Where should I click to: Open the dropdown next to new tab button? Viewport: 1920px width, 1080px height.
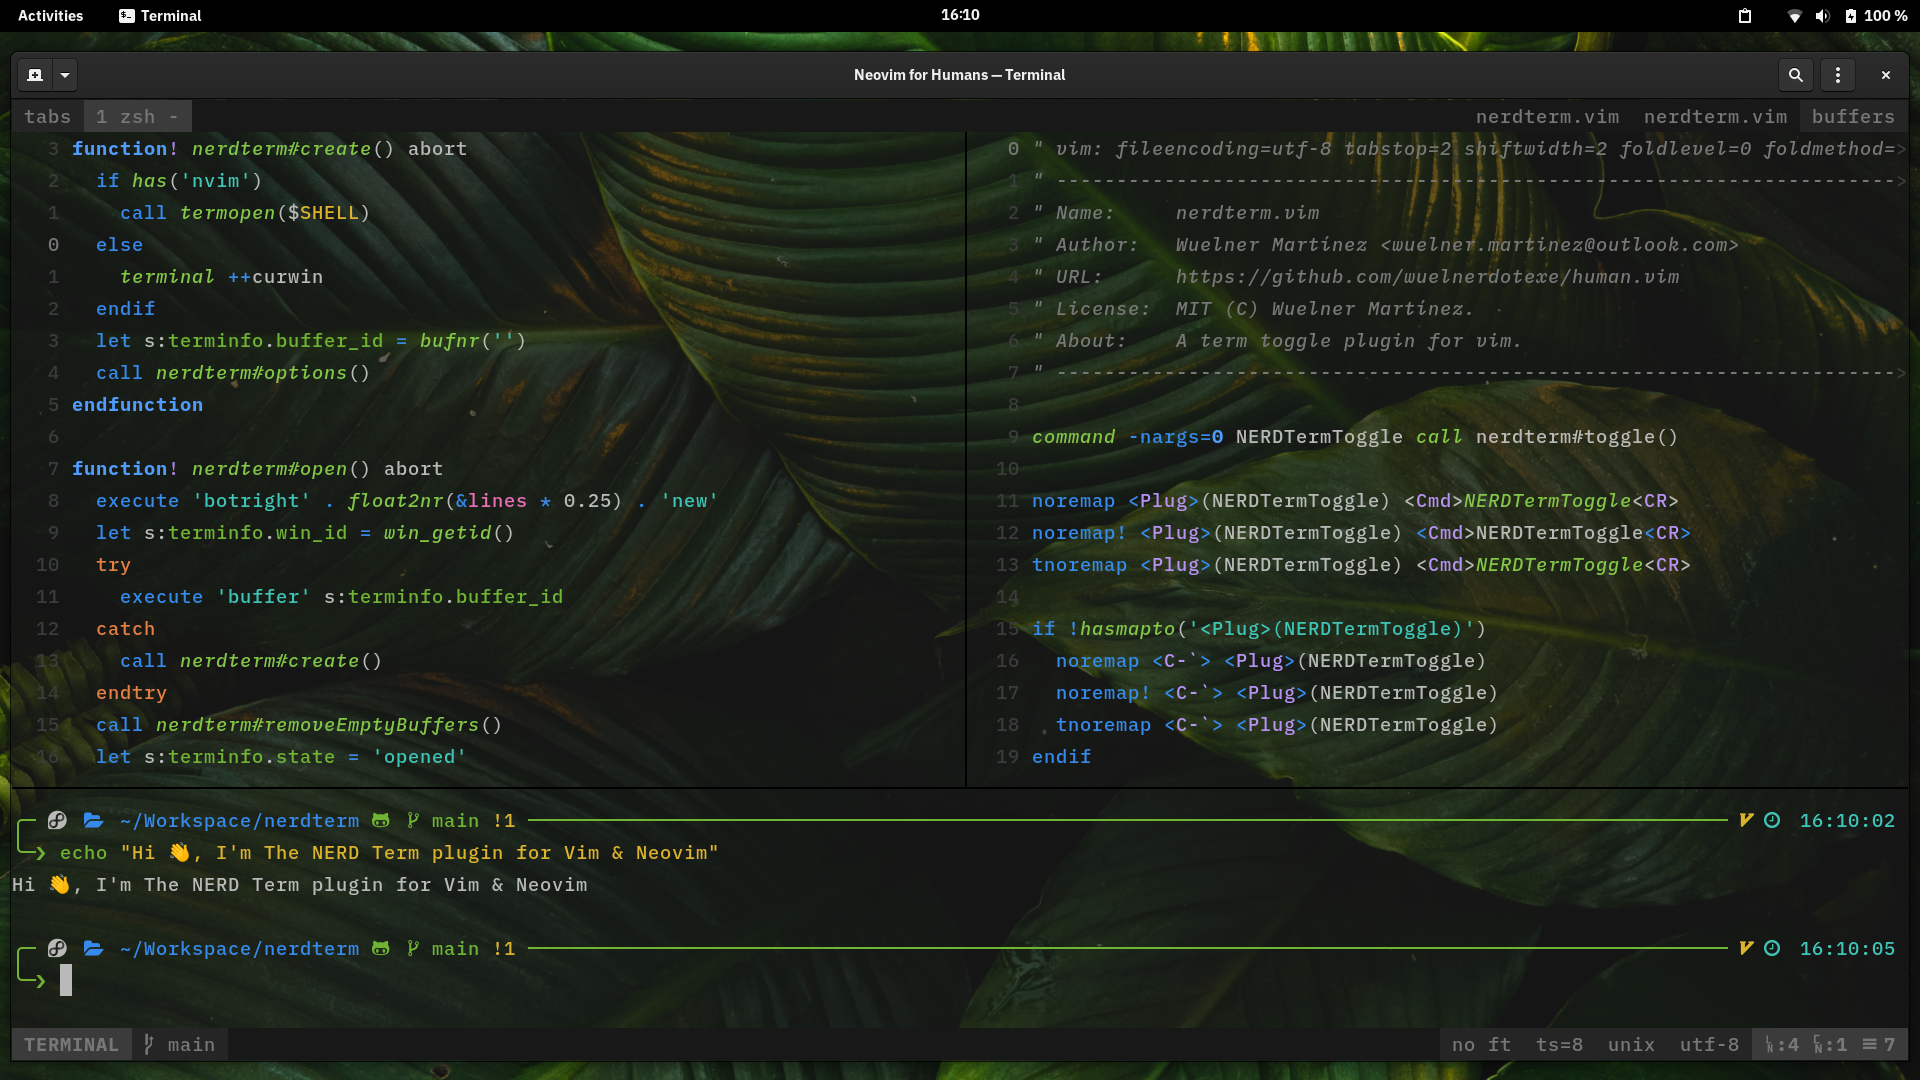[x=65, y=75]
